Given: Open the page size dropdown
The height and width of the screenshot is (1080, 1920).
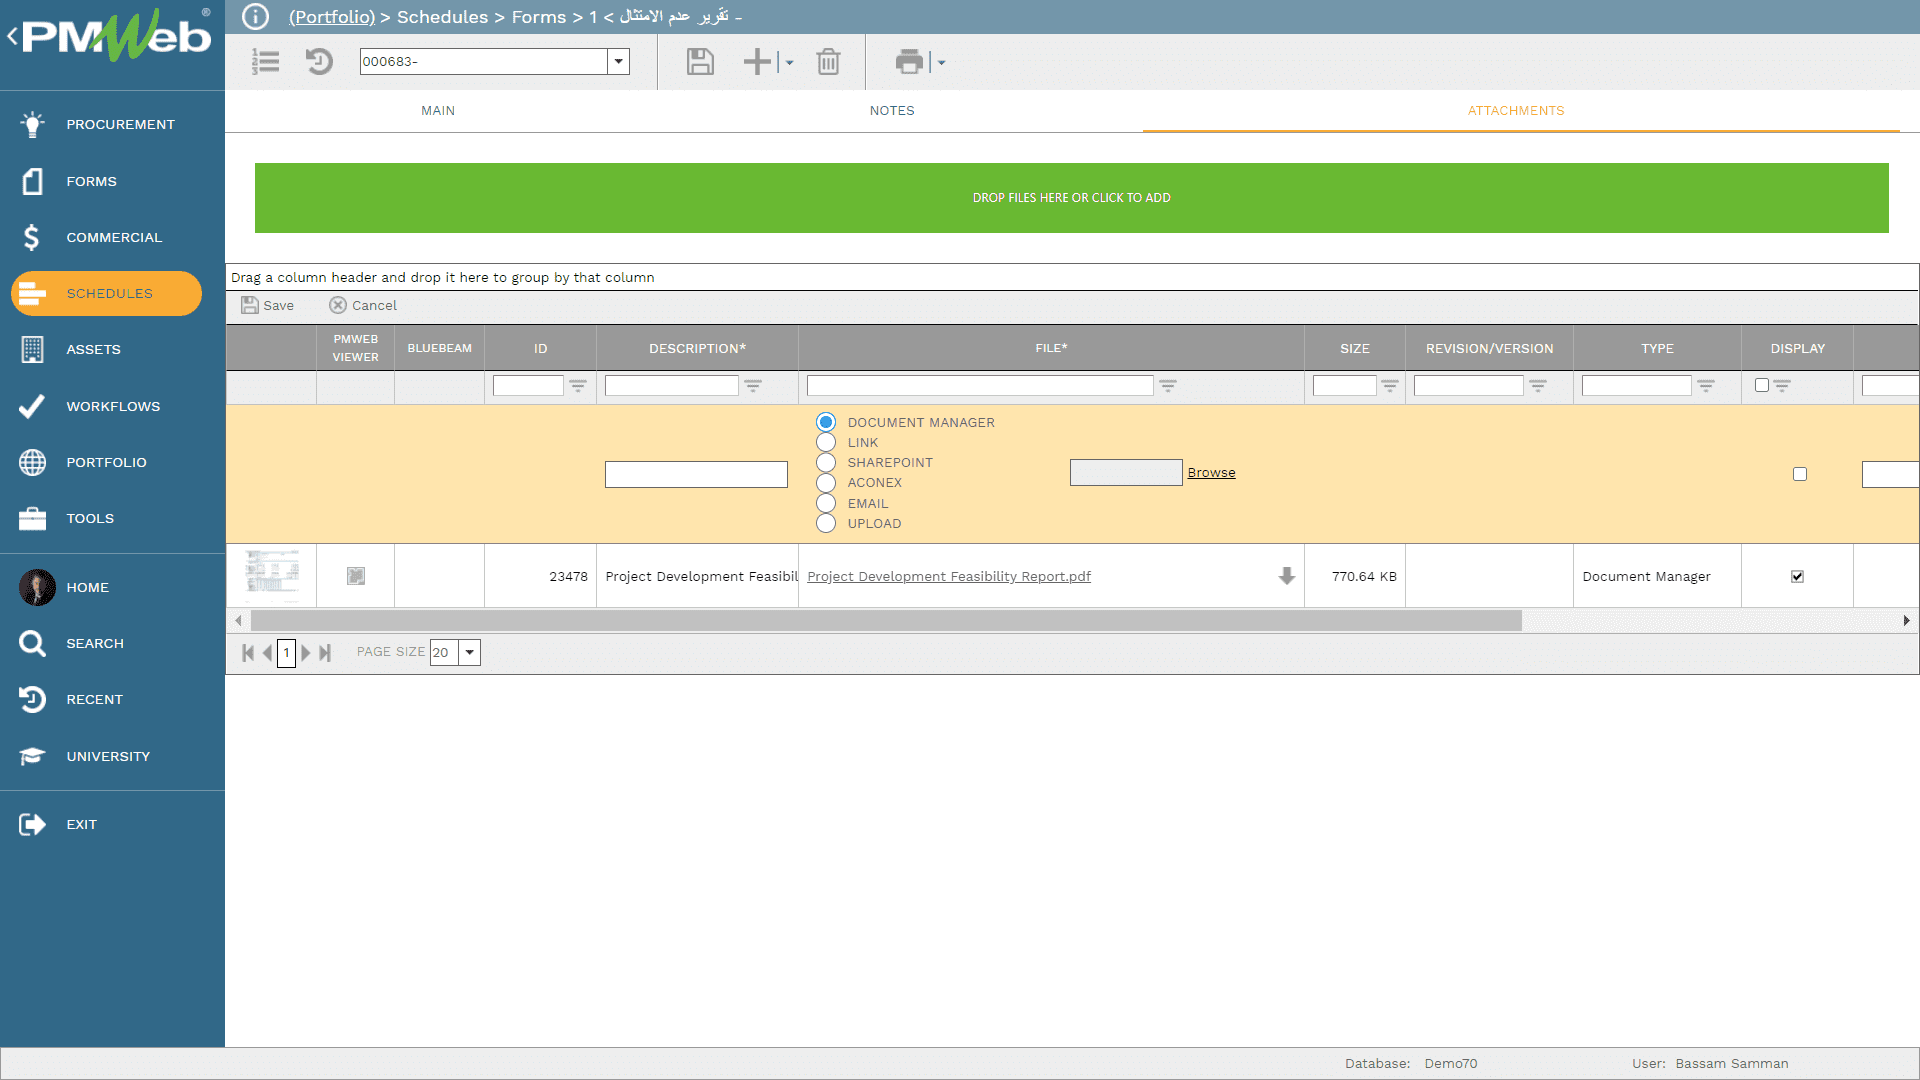Looking at the screenshot, I should tap(469, 652).
